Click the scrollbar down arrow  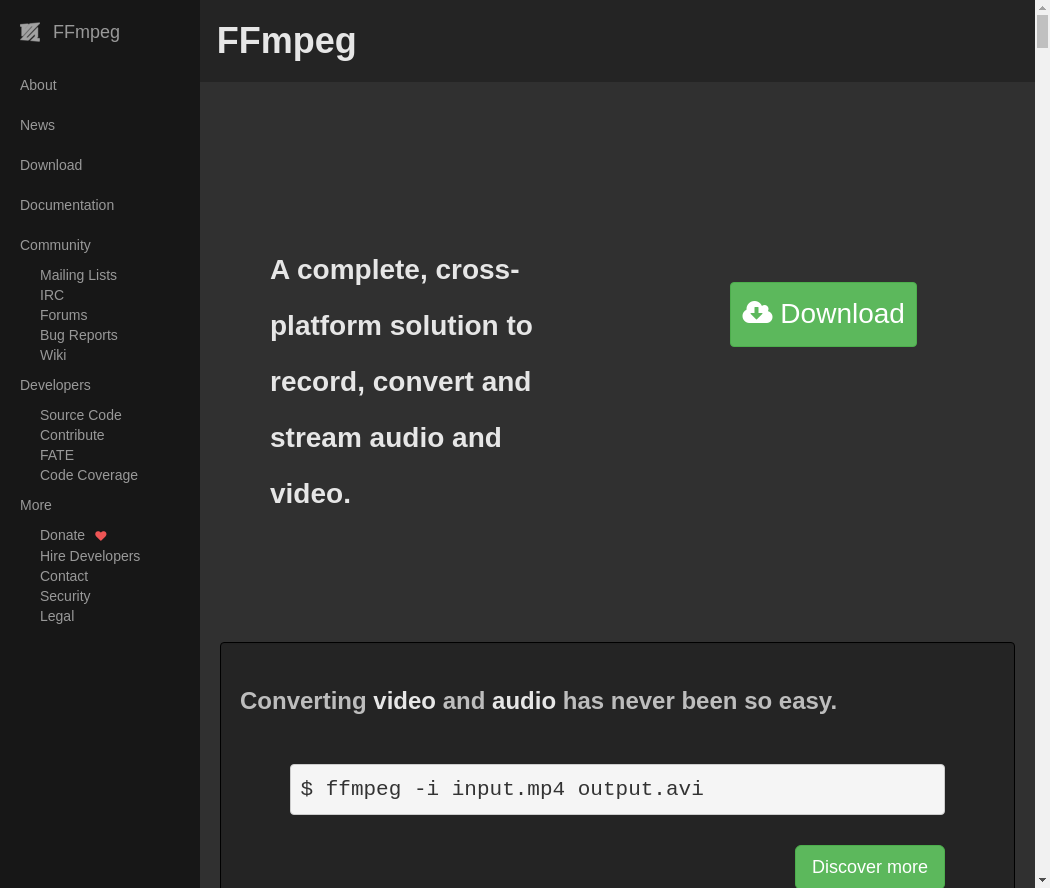pyautogui.click(x=1043, y=881)
